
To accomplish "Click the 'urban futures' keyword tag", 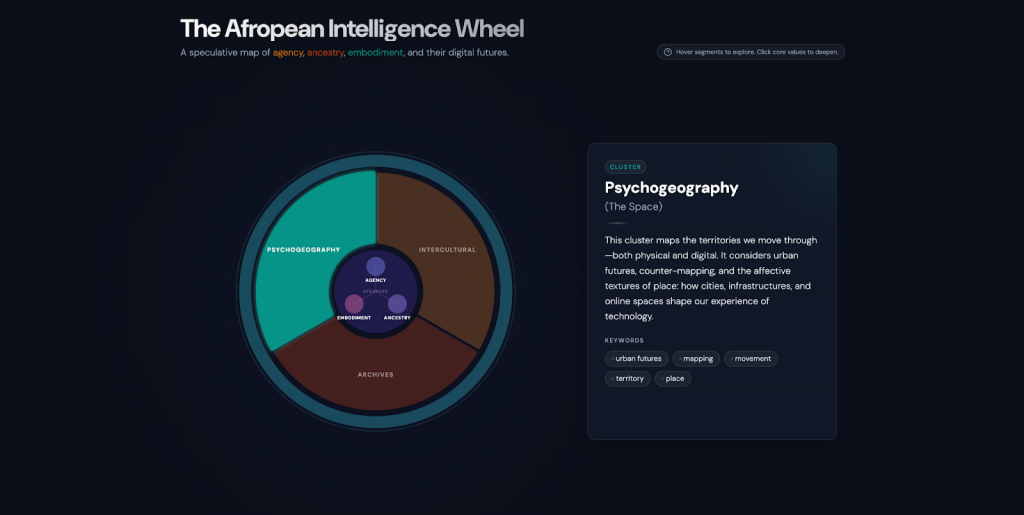I will pos(637,359).
